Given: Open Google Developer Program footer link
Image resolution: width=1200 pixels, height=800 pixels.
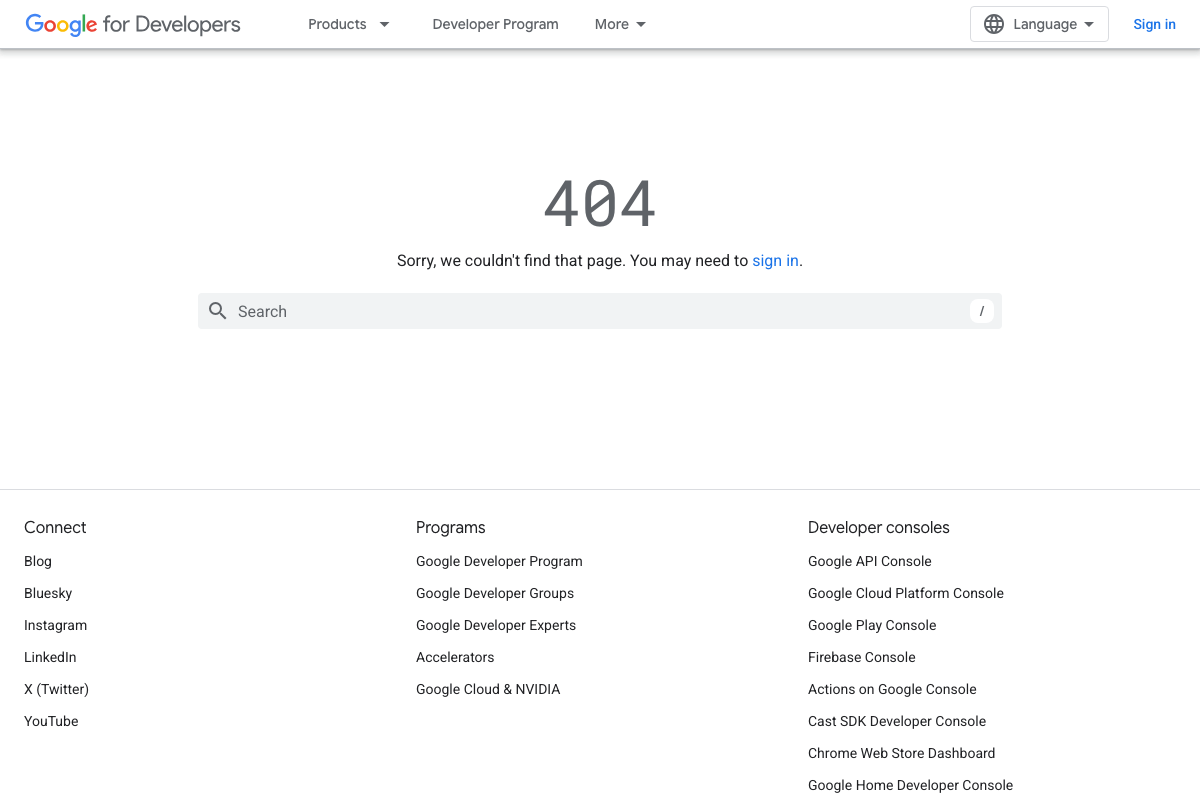Looking at the screenshot, I should click(499, 561).
